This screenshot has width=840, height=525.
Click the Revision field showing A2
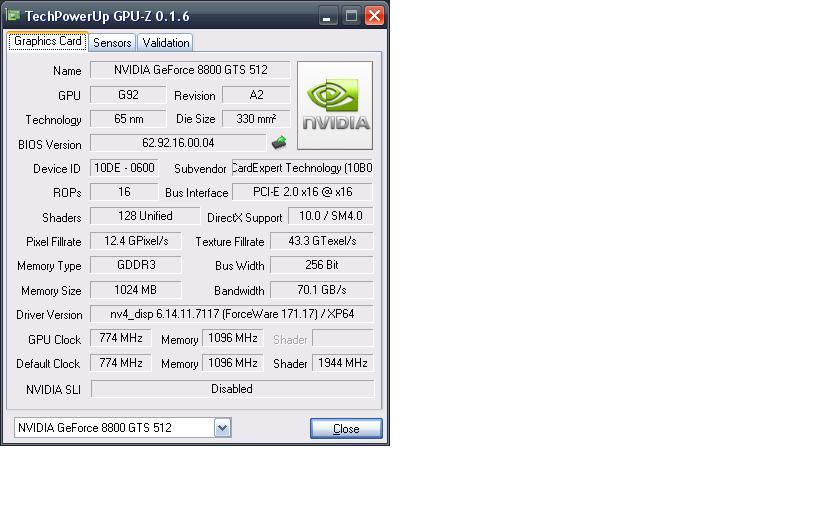click(x=256, y=95)
